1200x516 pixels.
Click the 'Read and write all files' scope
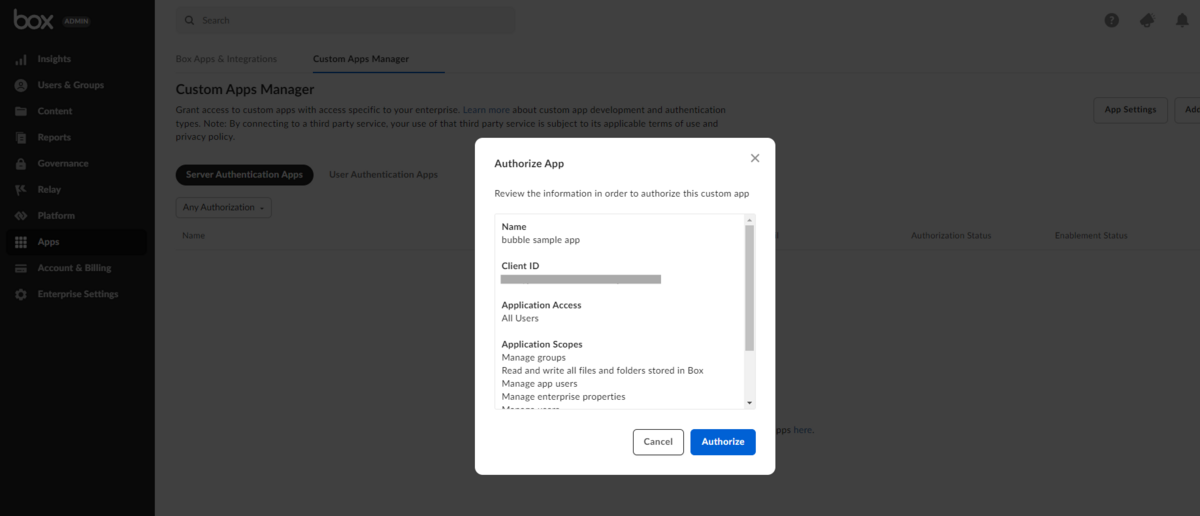[602, 370]
